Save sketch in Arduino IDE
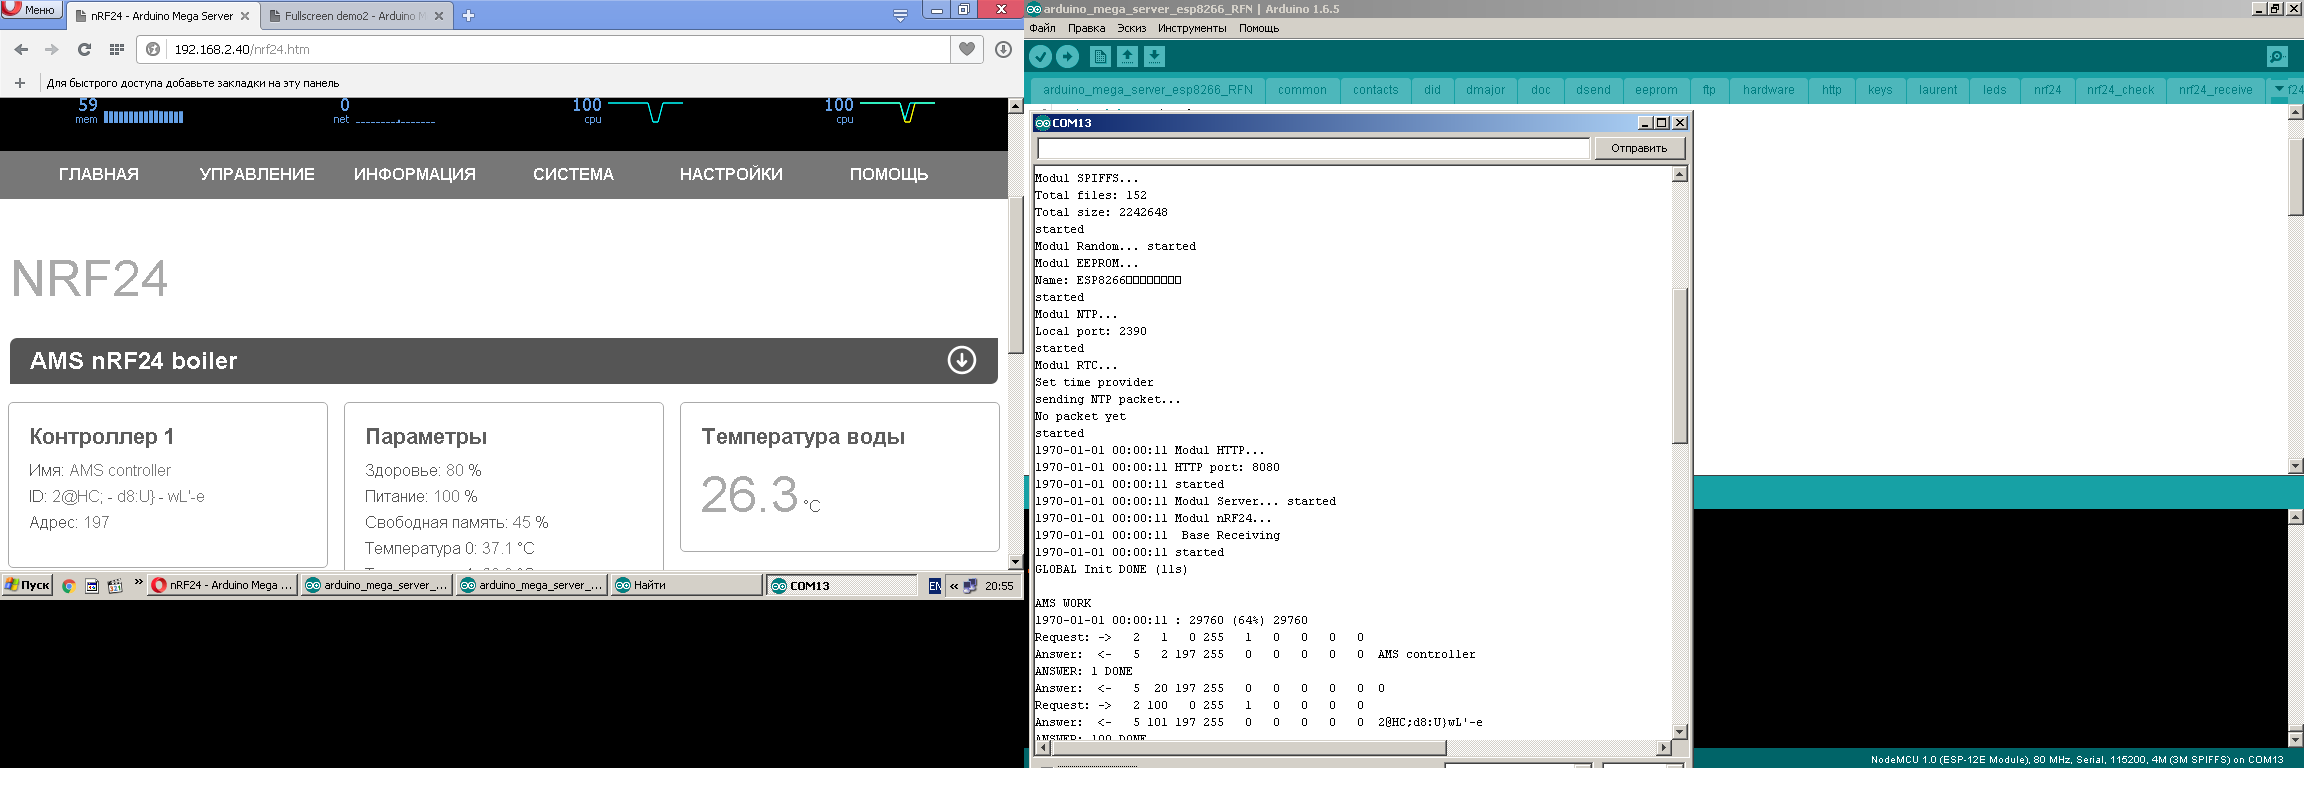The width and height of the screenshot is (2304, 791). [x=1154, y=56]
